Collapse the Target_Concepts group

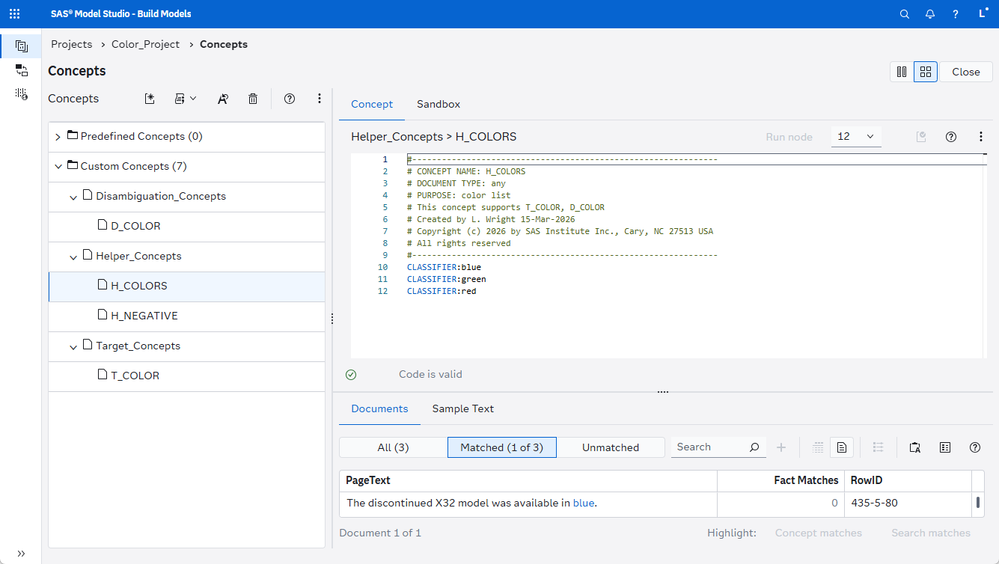click(73, 347)
